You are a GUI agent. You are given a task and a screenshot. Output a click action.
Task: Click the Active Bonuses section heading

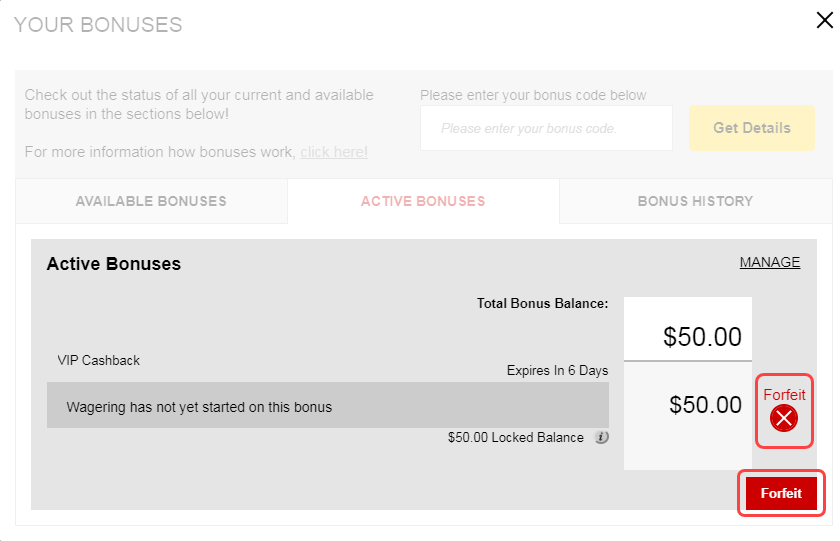(114, 264)
